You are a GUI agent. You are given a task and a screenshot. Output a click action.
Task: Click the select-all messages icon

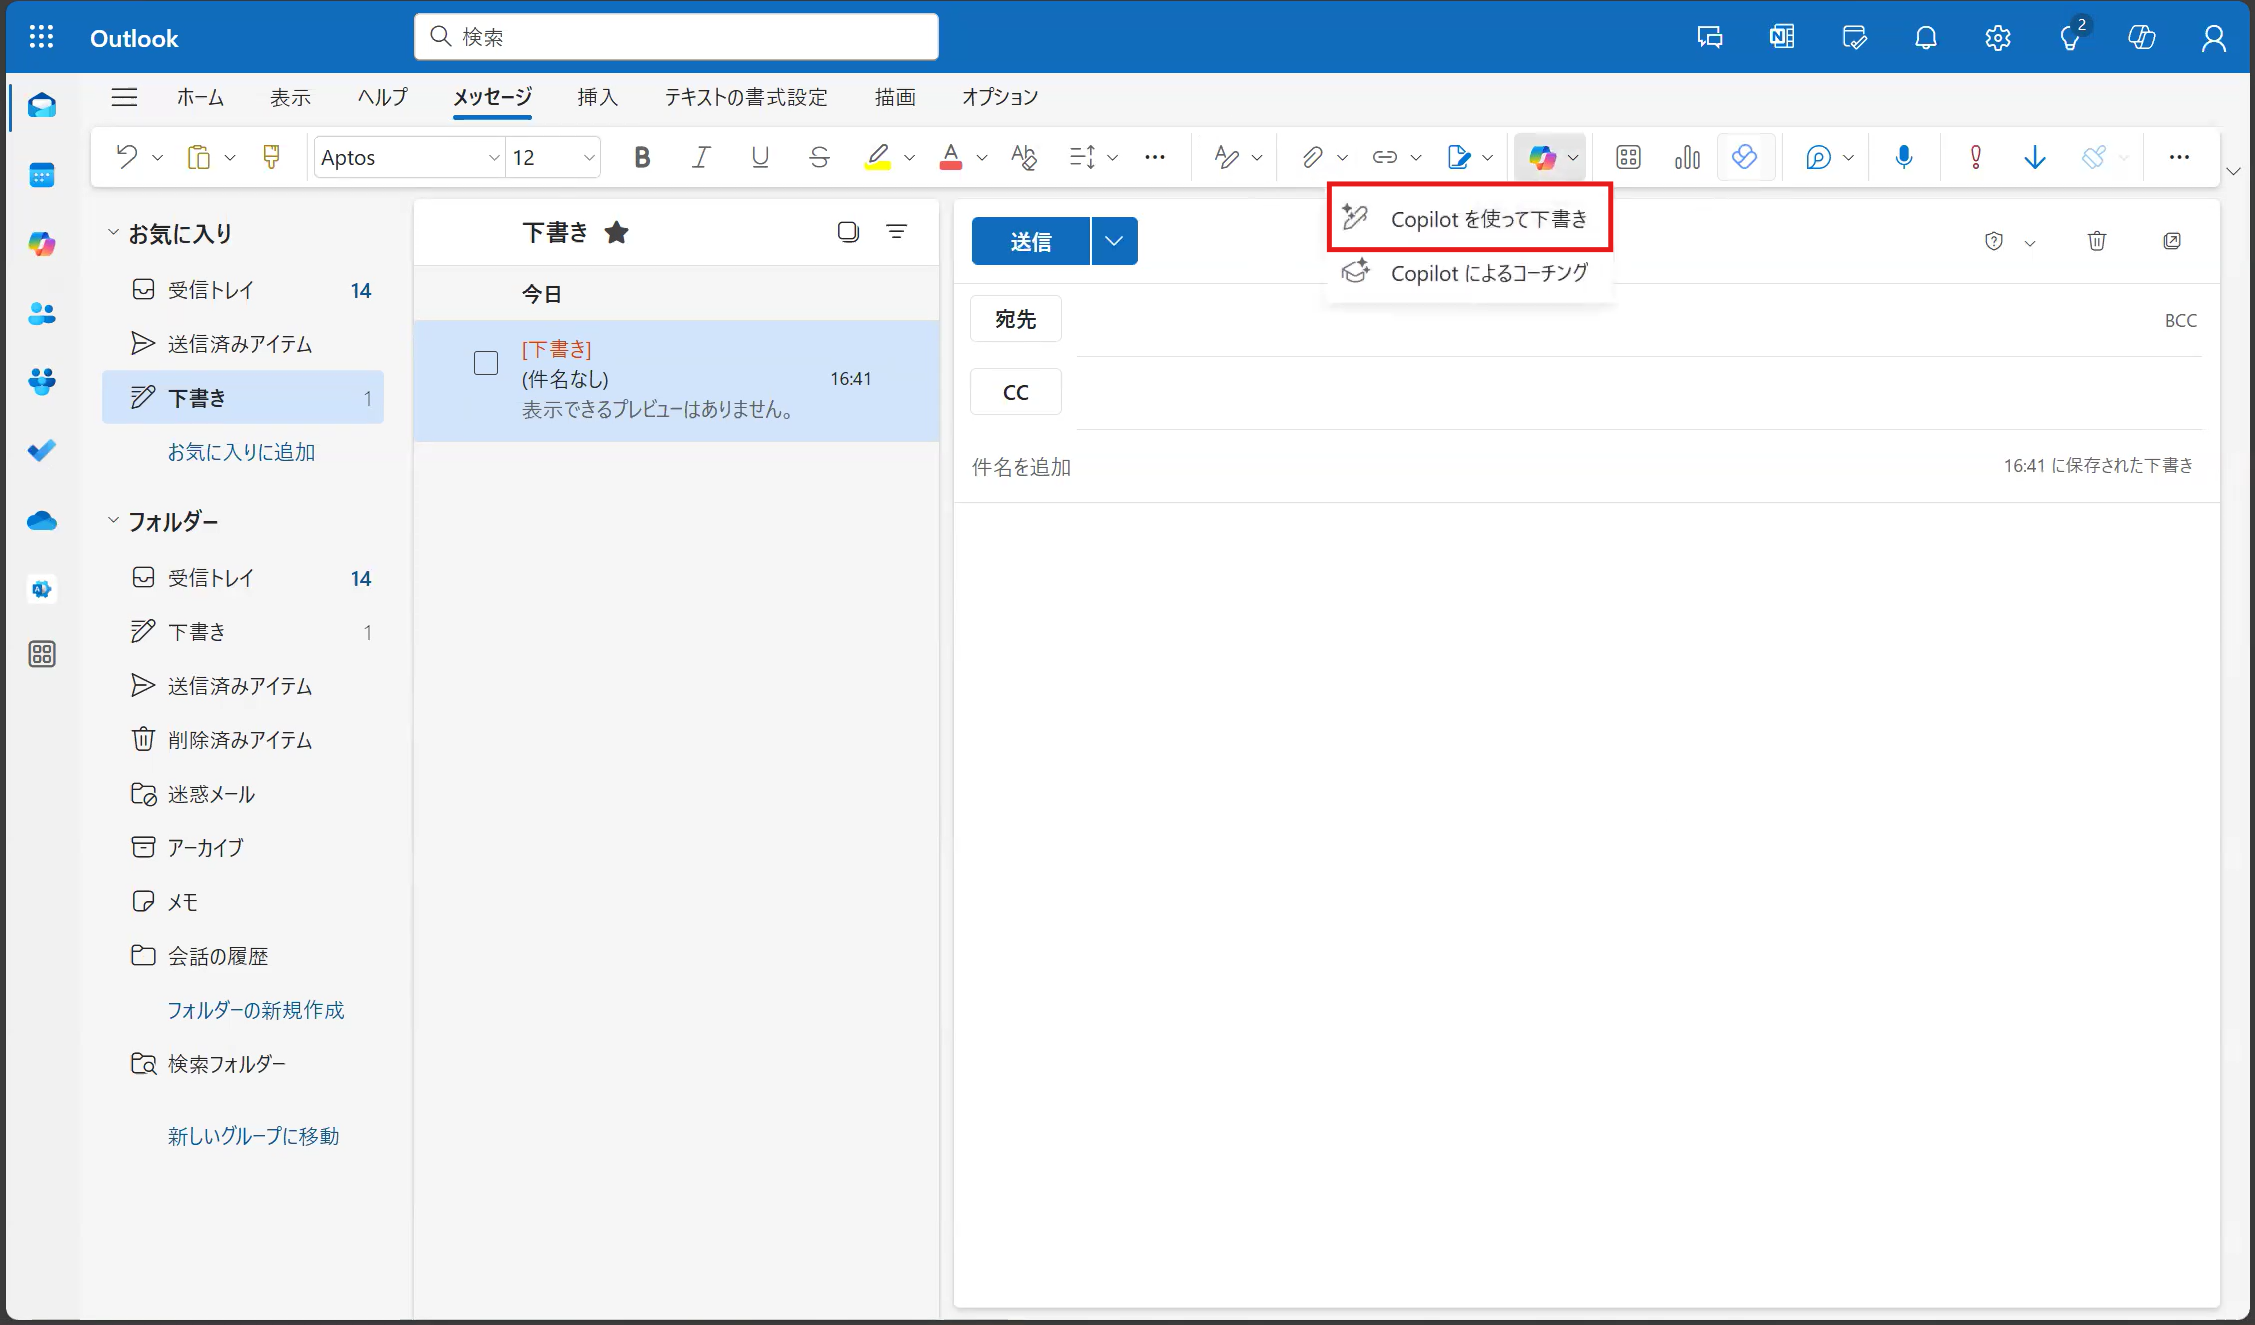point(848,232)
